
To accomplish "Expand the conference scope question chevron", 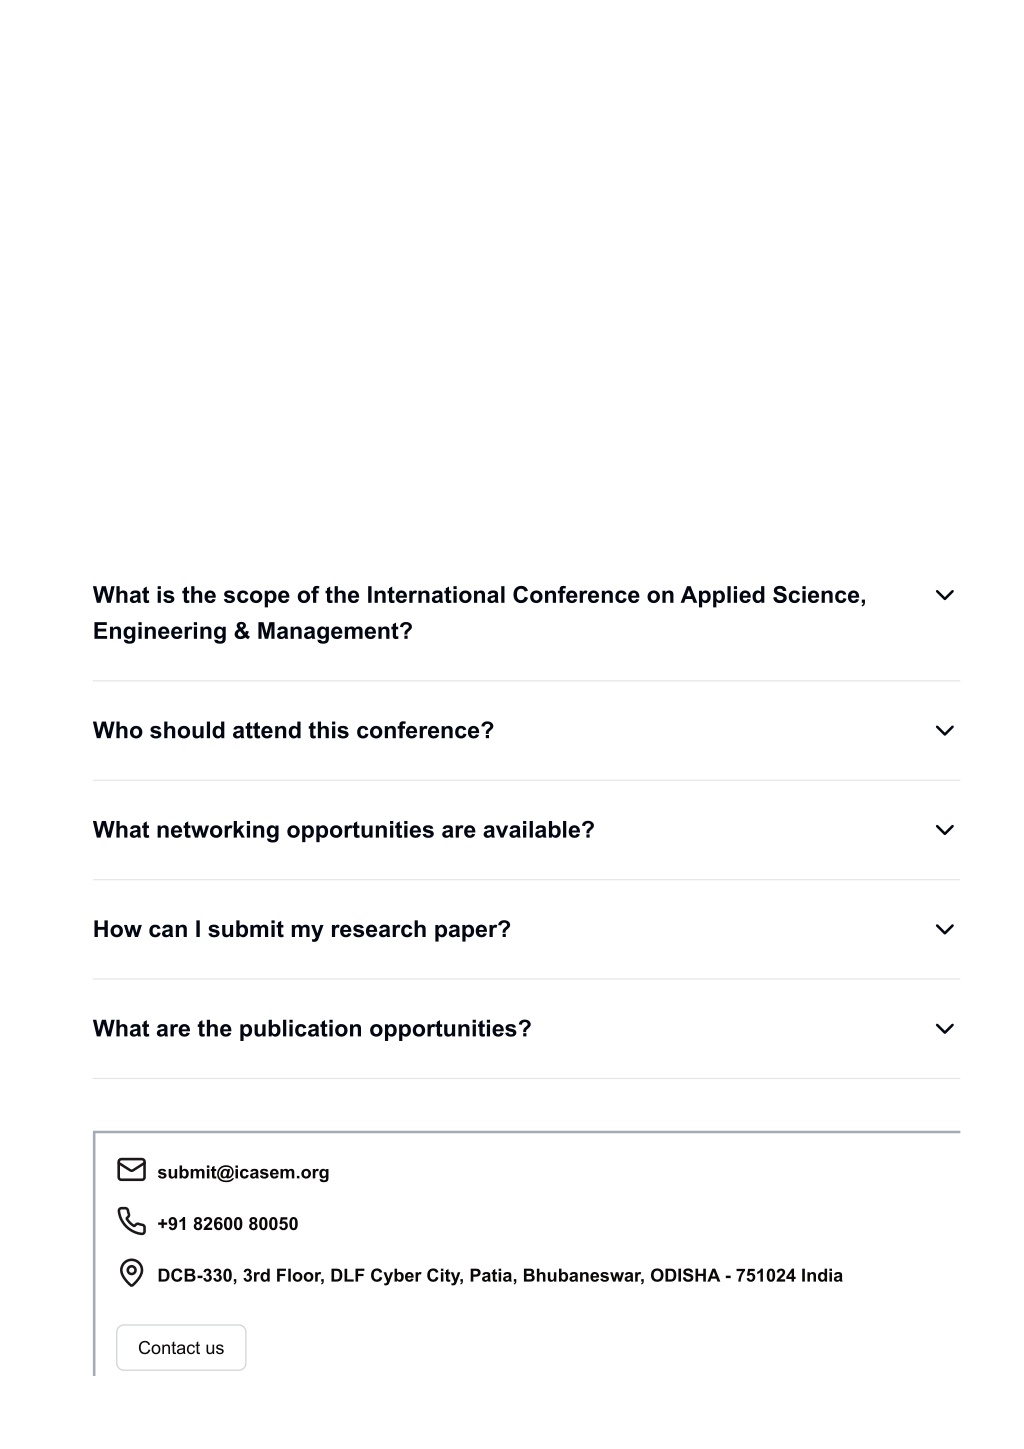I will [944, 595].
